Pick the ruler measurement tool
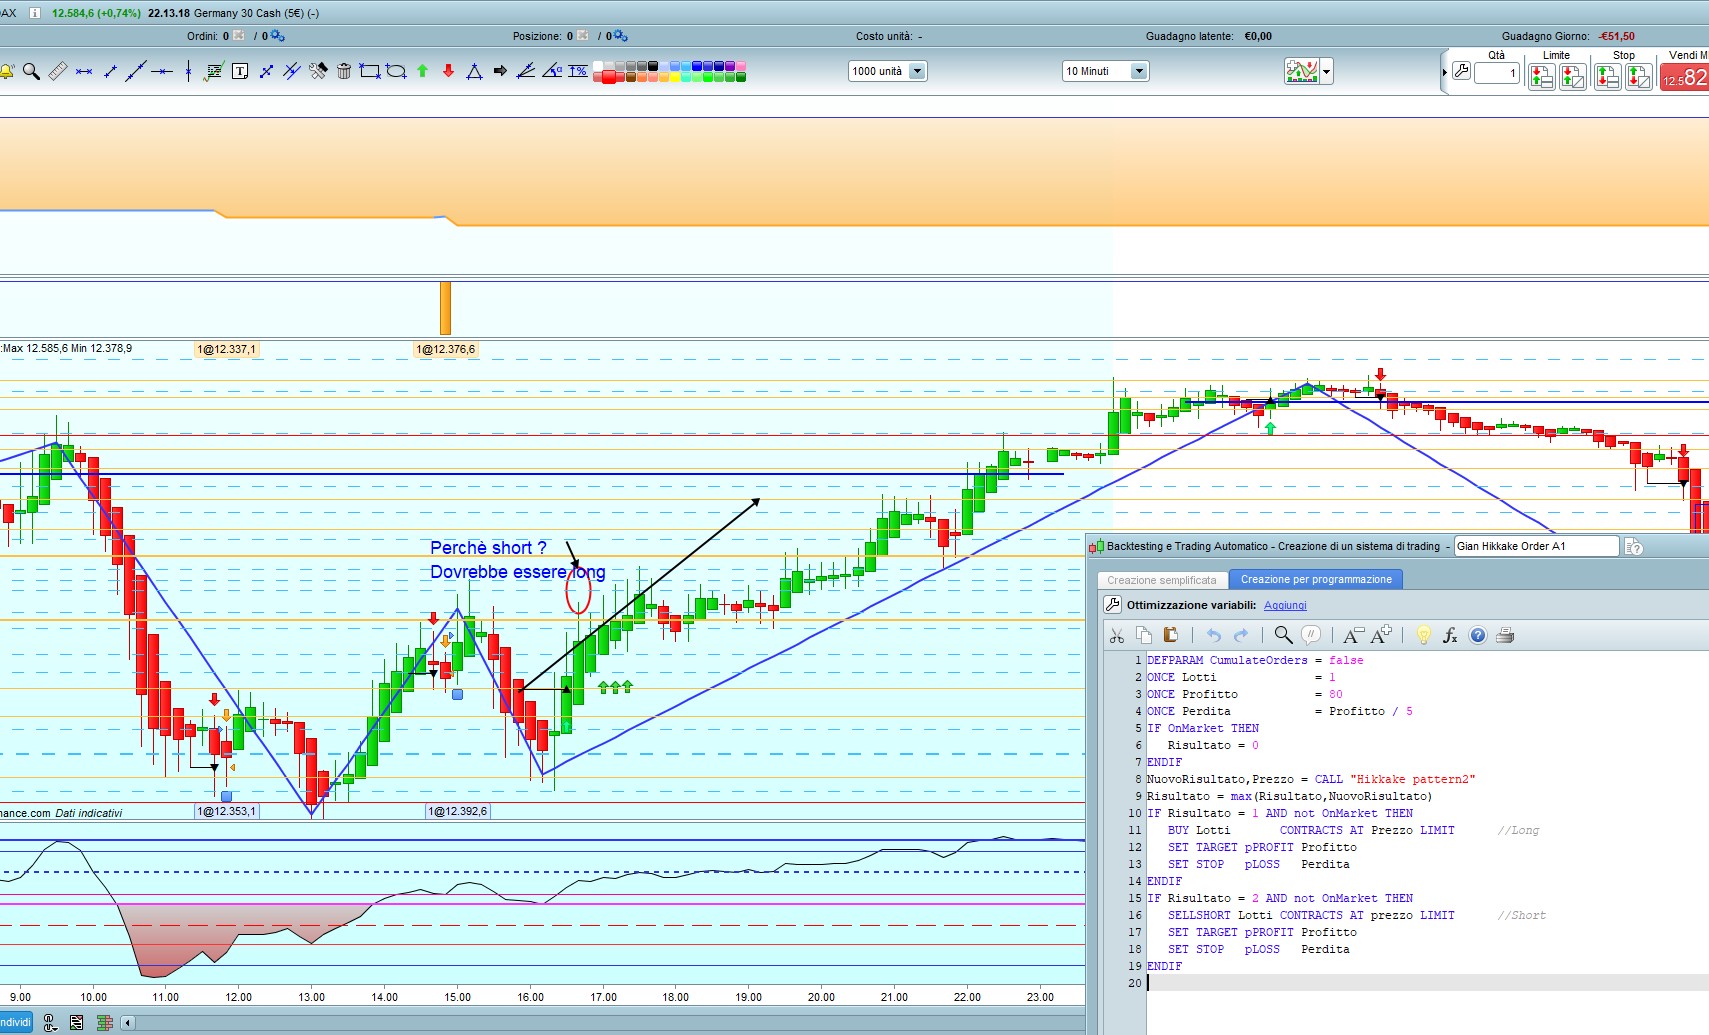The image size is (1709, 1035). (x=58, y=71)
